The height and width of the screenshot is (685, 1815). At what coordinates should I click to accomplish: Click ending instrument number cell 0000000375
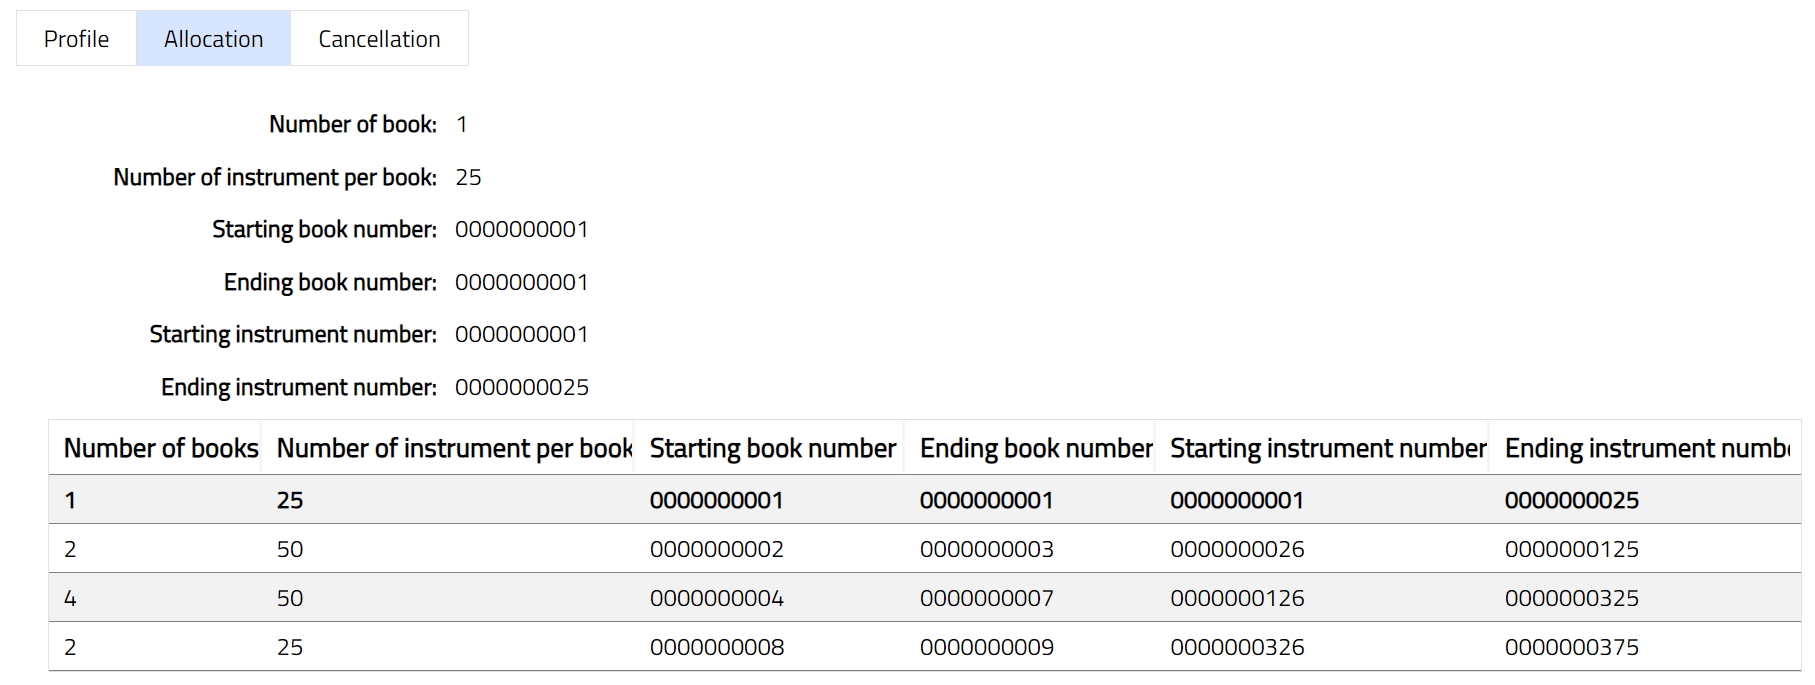tap(1571, 647)
